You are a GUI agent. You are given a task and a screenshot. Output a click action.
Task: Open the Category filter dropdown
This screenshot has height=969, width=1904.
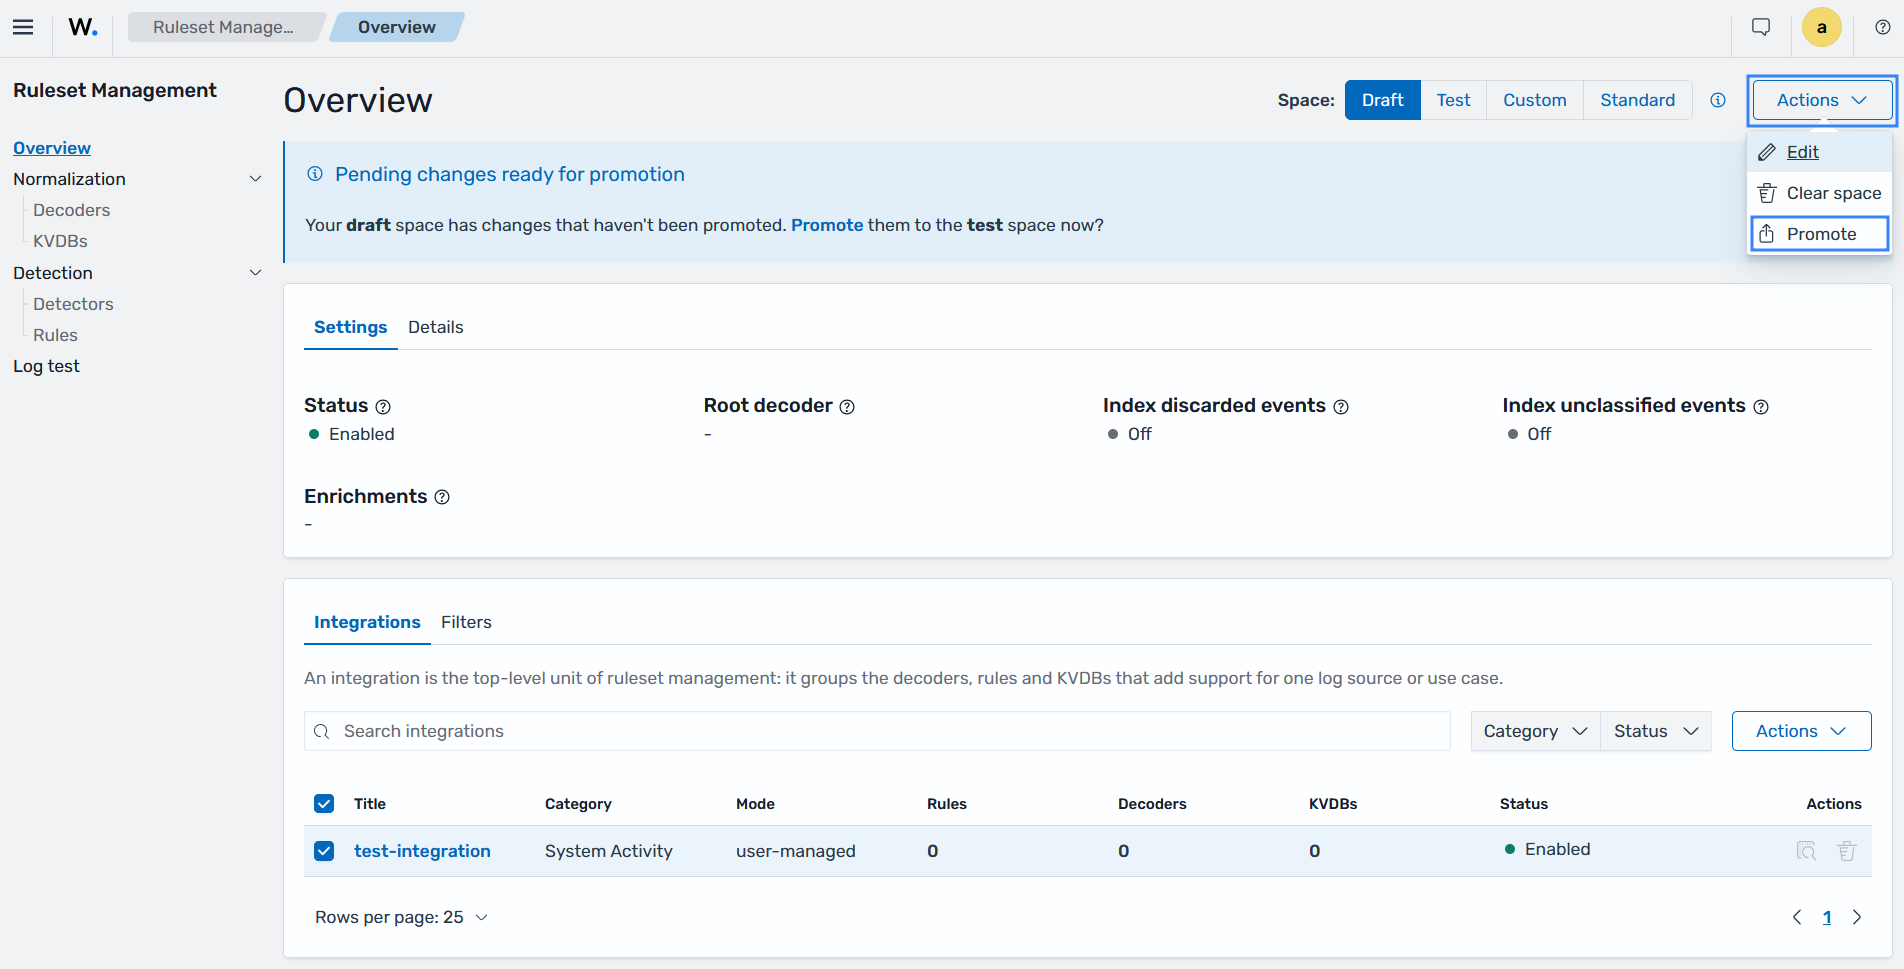coord(1535,731)
